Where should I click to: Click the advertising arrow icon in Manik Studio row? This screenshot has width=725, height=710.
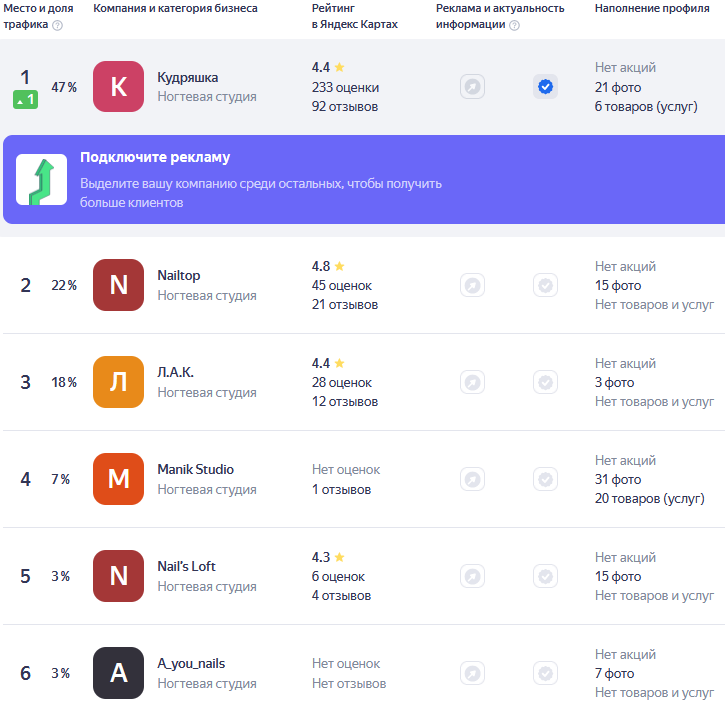472,479
